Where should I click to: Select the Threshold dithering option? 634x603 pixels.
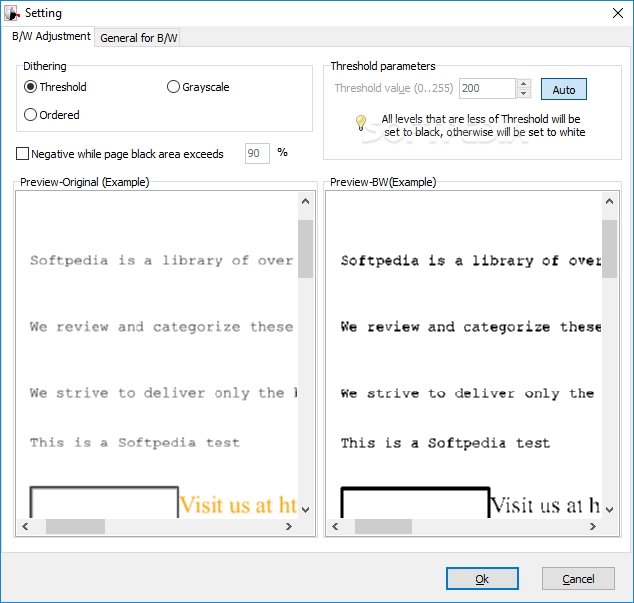(55, 87)
